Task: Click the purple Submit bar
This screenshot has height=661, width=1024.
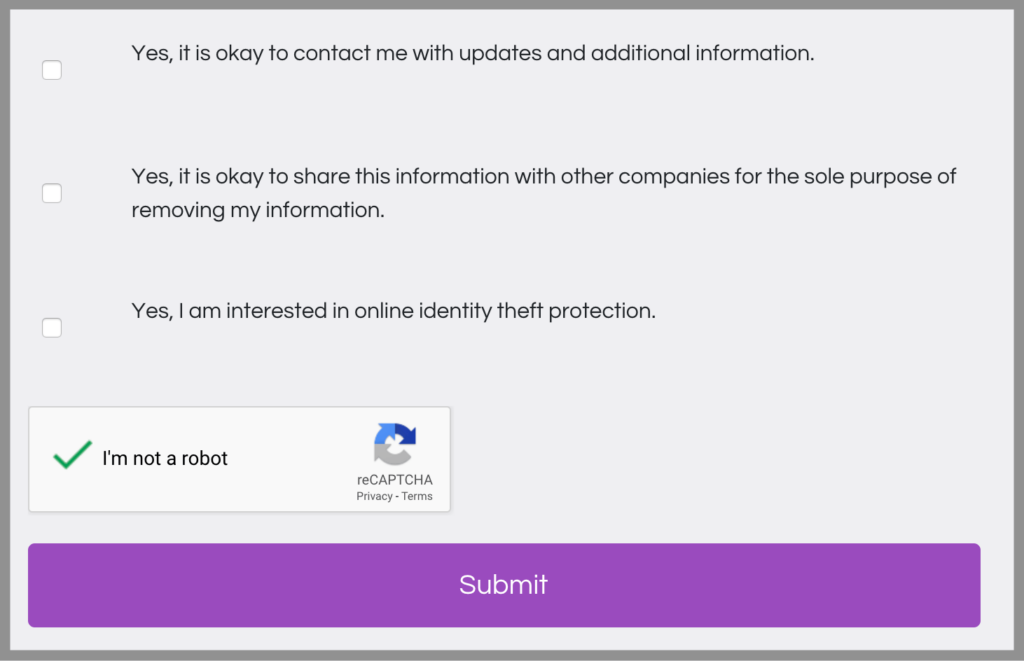Action: [503, 585]
